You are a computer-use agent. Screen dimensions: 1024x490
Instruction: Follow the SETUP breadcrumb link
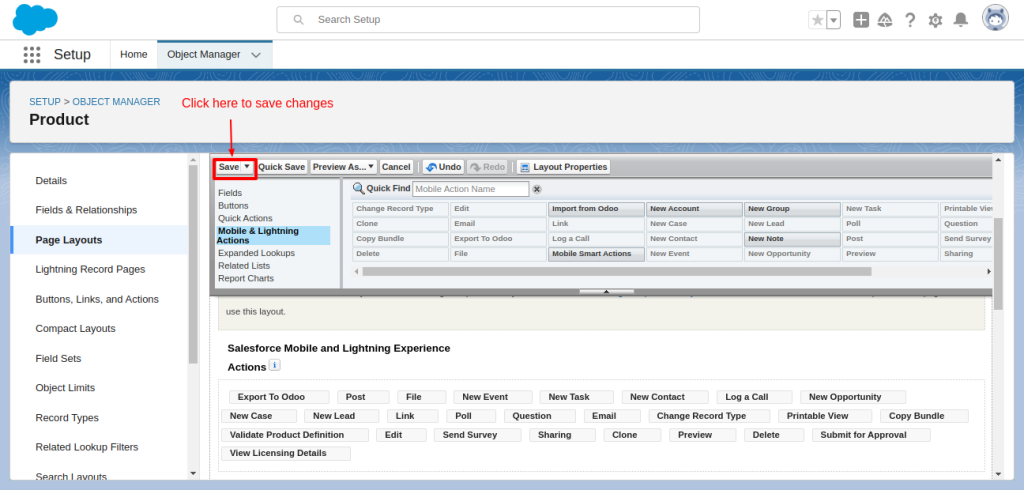pyautogui.click(x=44, y=102)
